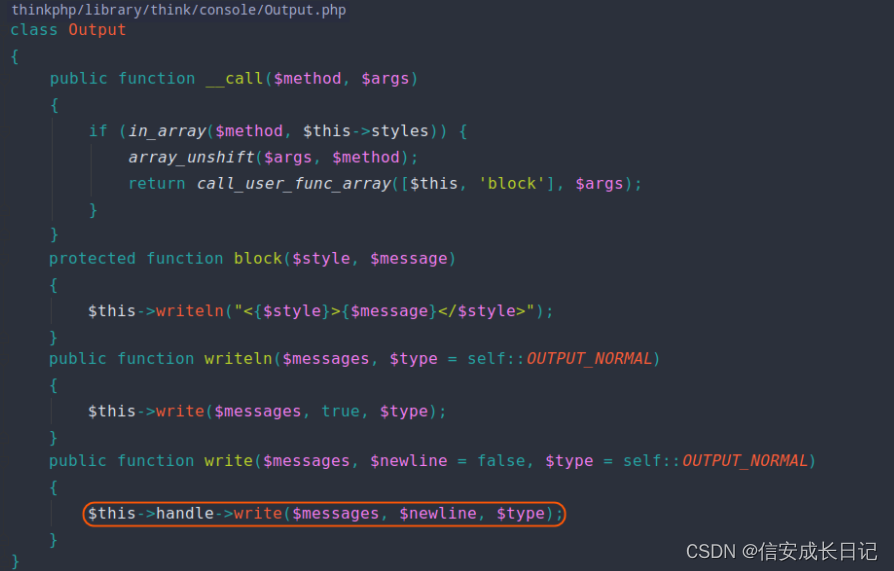The width and height of the screenshot is (894, 571).
Task: Click writeln call inside the block function
Action: point(189,311)
